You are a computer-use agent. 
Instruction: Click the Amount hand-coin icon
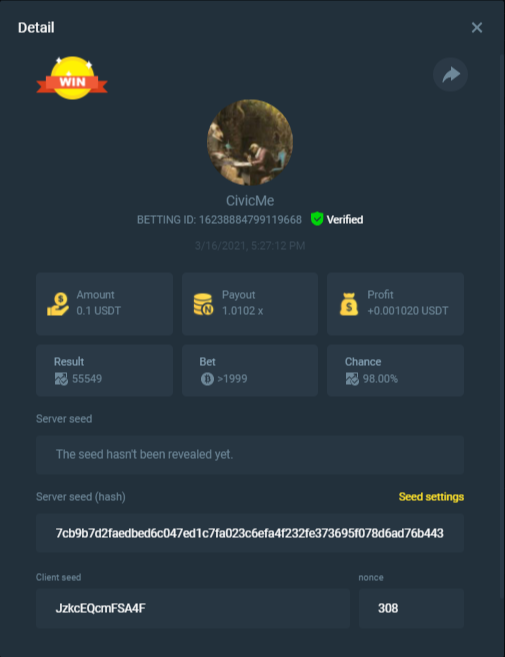(58, 304)
